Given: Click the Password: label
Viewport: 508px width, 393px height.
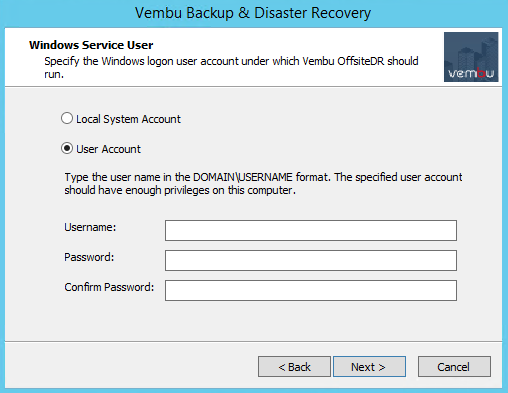Looking at the screenshot, I should tap(89, 257).
